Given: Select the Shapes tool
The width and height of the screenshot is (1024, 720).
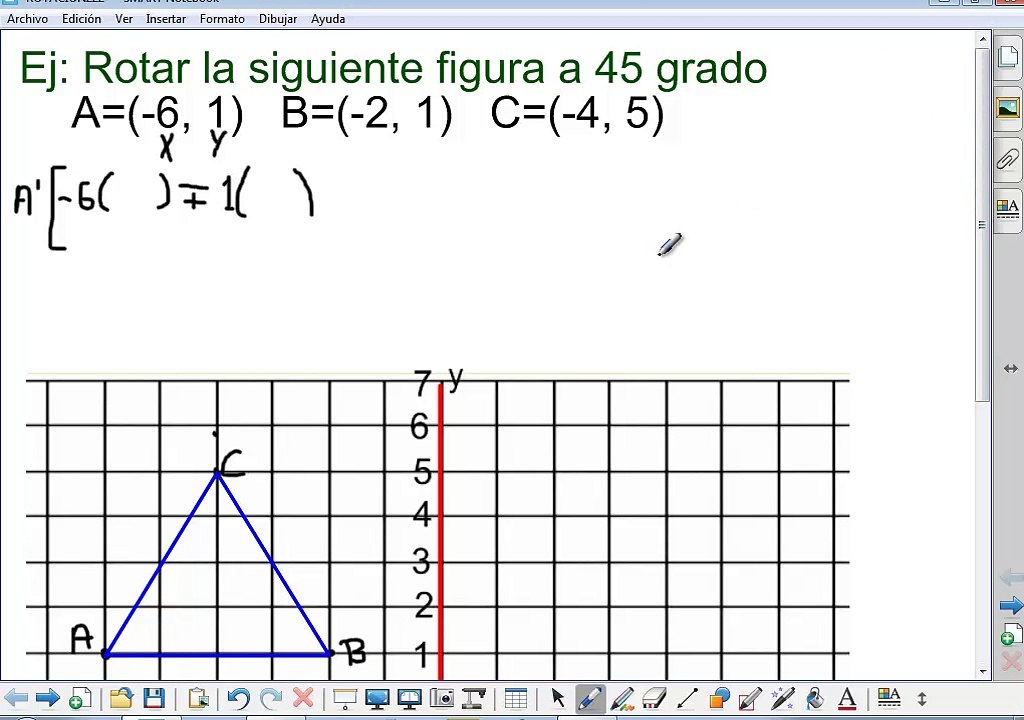Looking at the screenshot, I should click(x=719, y=698).
